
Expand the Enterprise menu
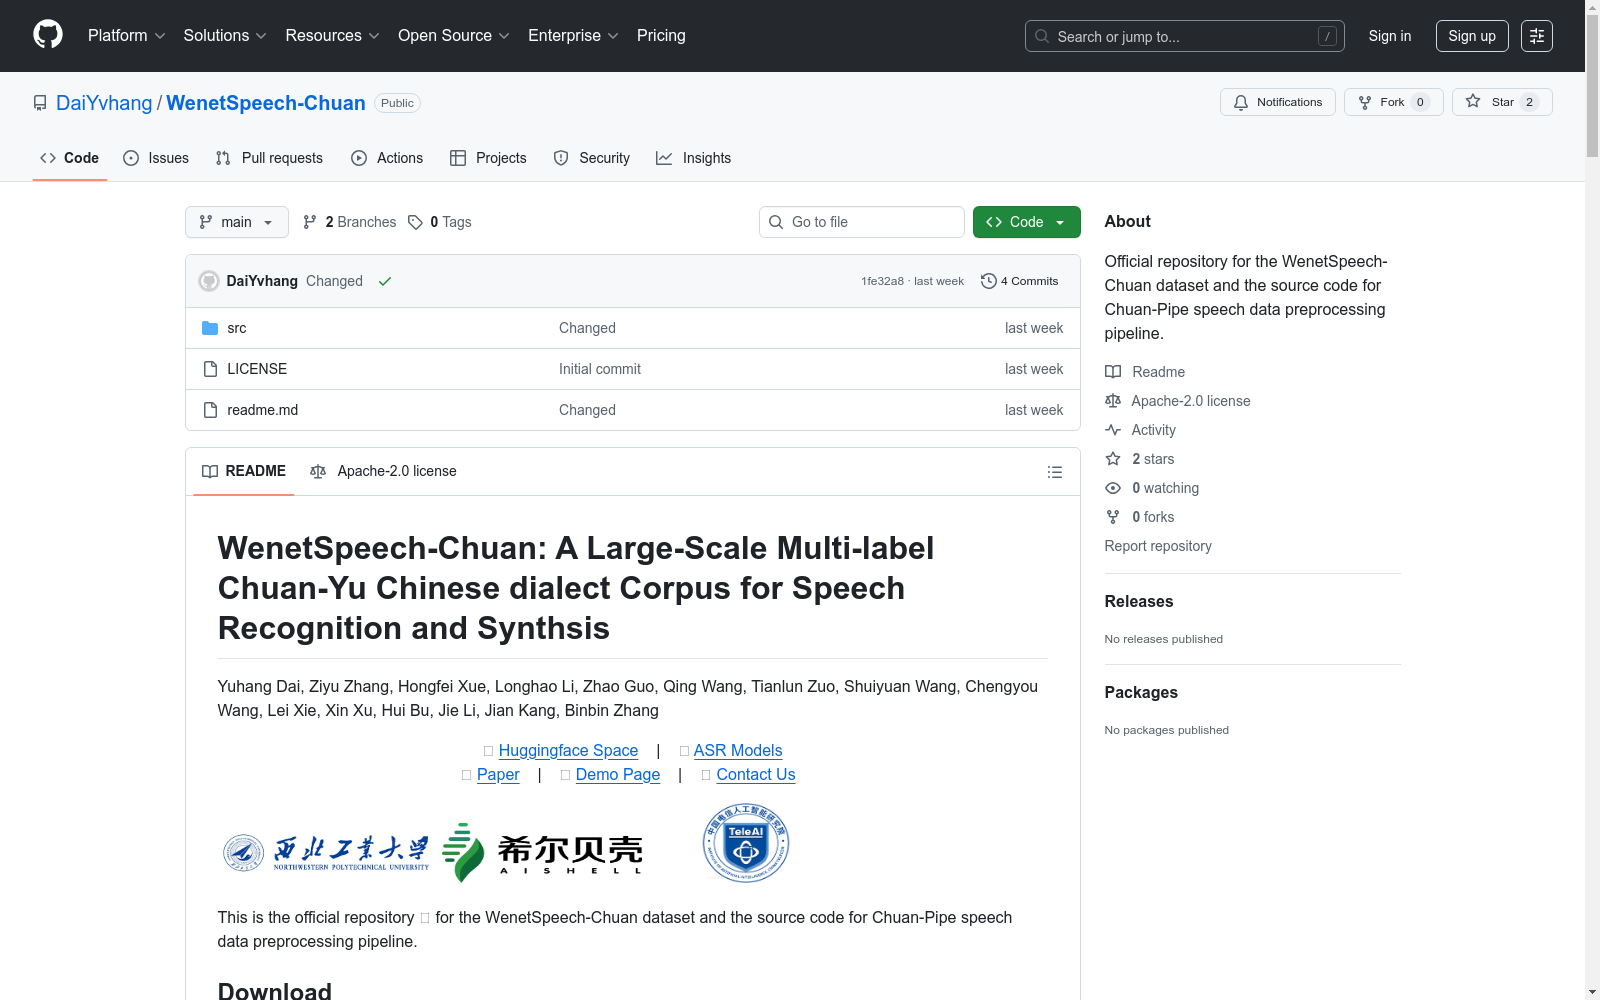pyautogui.click(x=574, y=36)
